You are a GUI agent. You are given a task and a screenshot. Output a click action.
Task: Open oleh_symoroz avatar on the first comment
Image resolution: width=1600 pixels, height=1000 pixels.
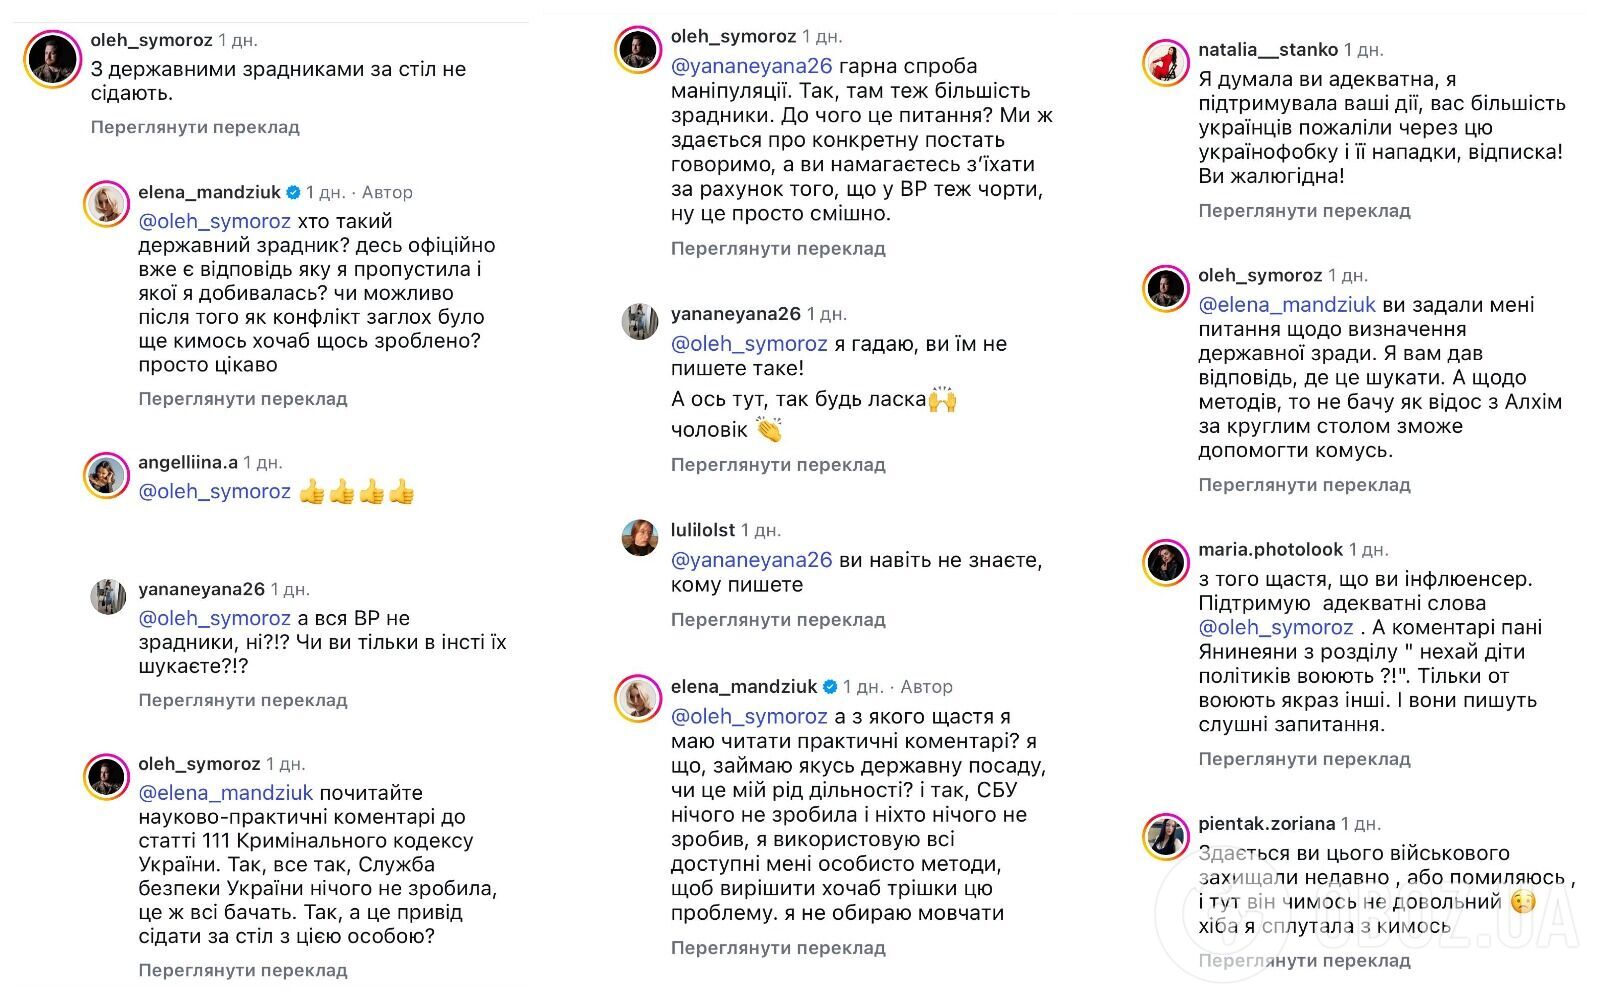pos(52,59)
